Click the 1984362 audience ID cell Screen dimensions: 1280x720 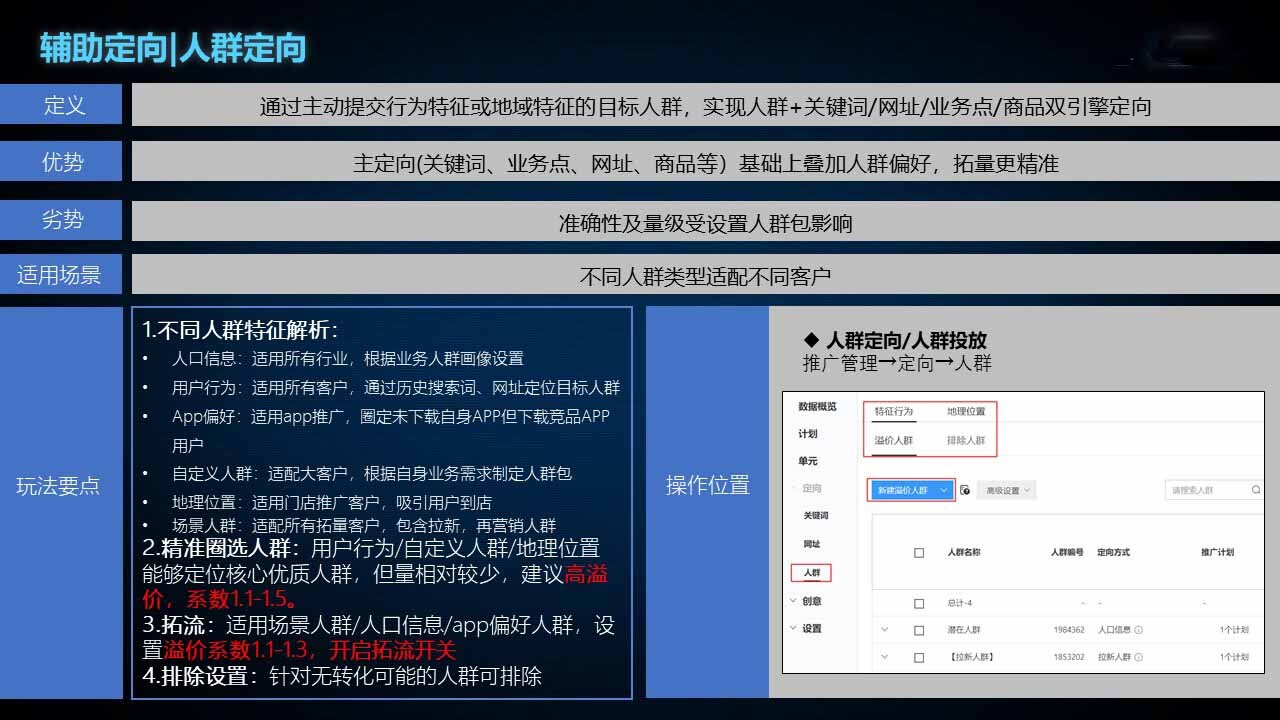1069,630
